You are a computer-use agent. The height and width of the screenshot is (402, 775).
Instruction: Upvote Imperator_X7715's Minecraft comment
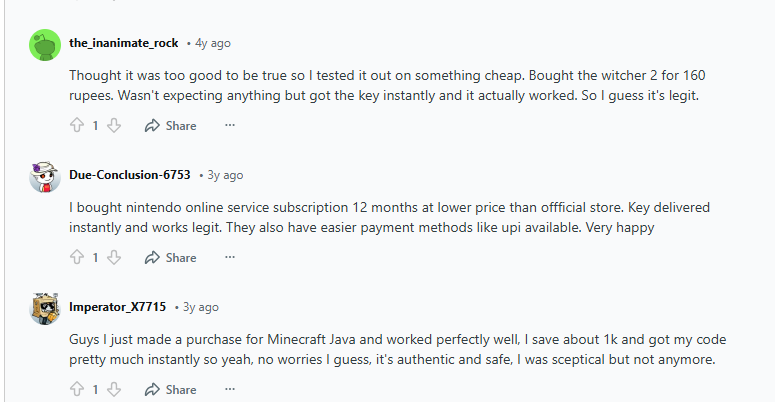pos(77,389)
